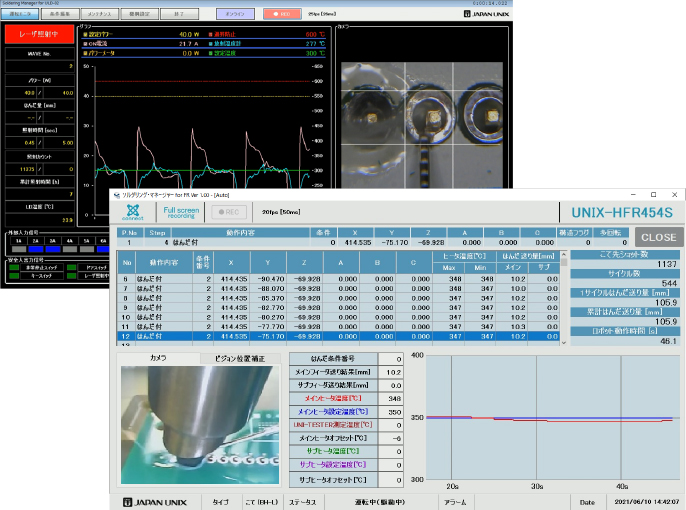Click the emergency stop switch green indicator

click(14, 267)
